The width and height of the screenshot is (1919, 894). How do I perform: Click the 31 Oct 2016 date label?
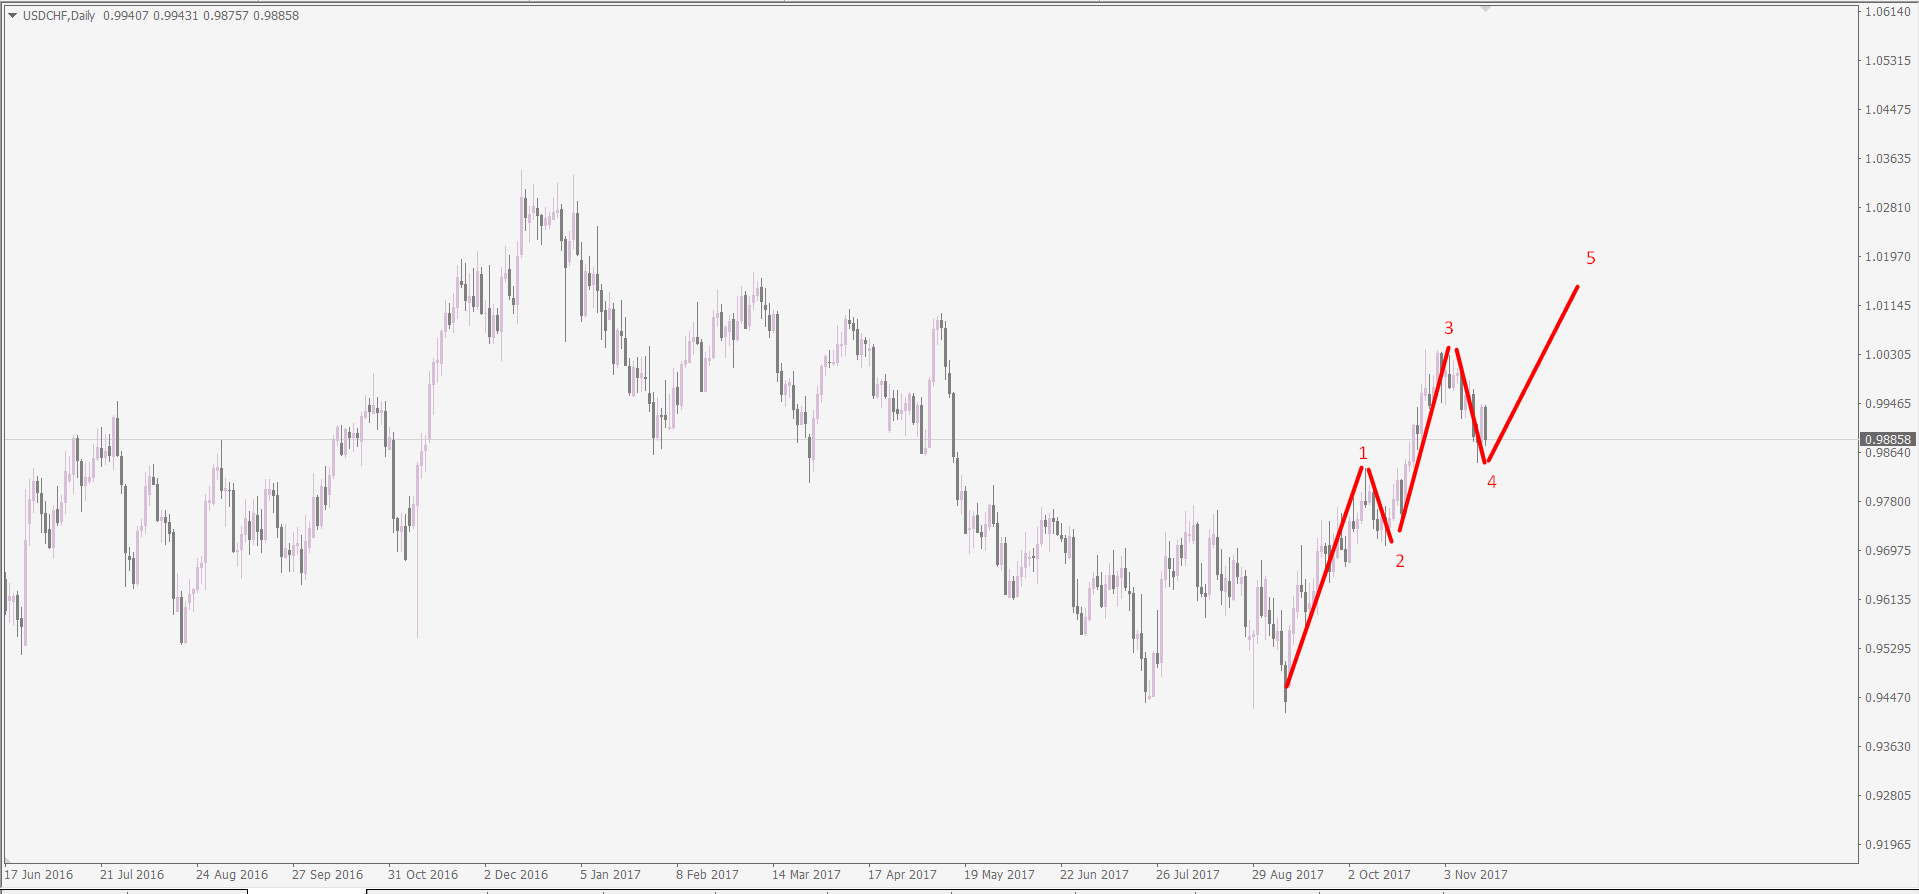(423, 875)
